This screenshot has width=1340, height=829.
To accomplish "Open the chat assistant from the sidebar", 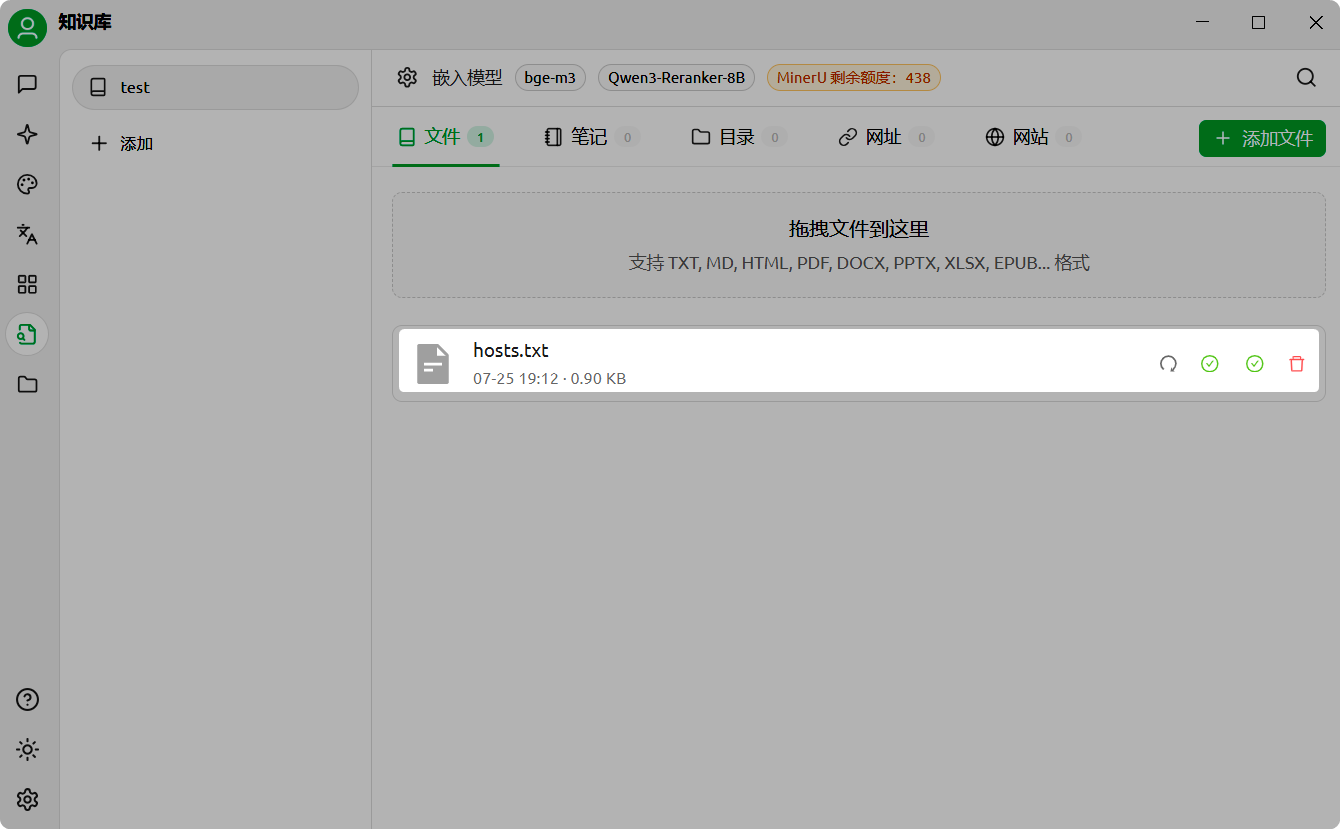I will tap(27, 84).
